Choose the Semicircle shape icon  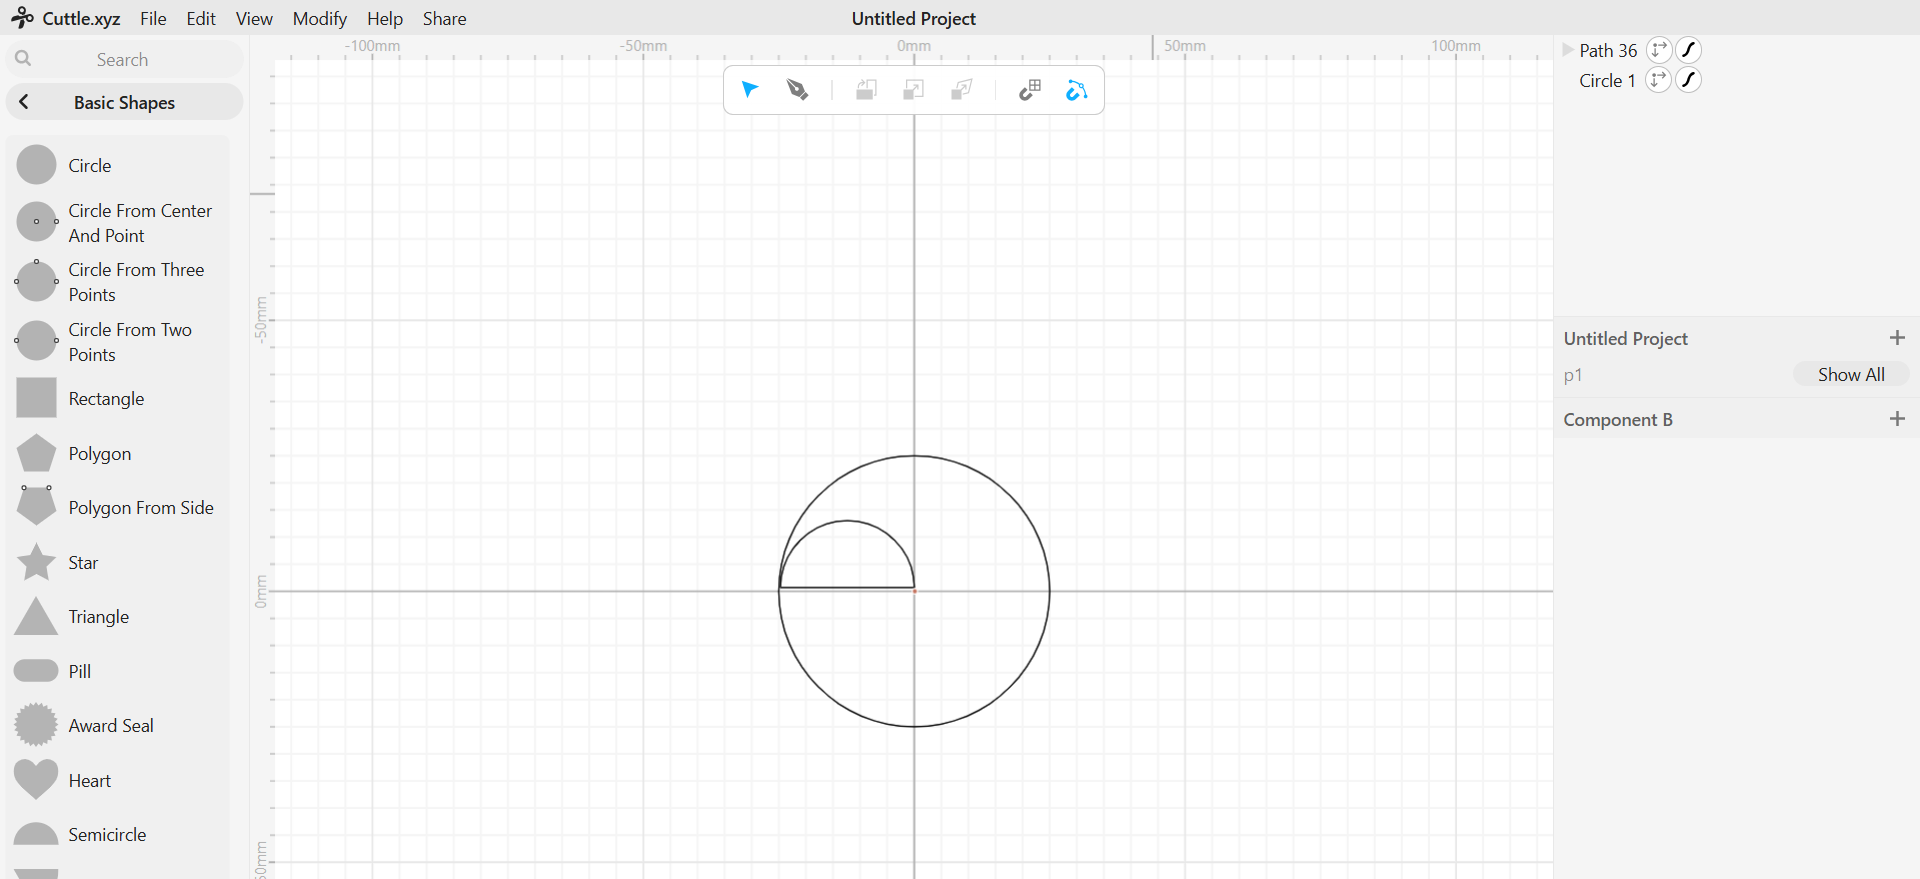pyautogui.click(x=37, y=834)
